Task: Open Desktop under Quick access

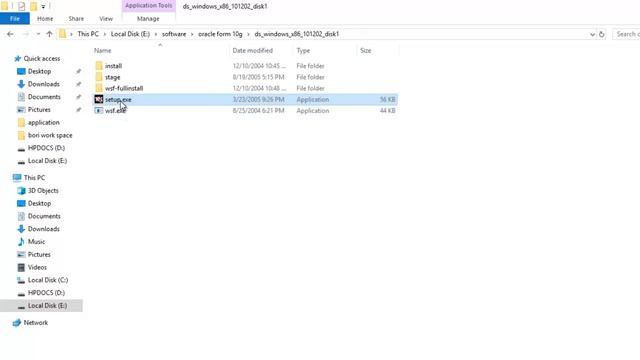Action: (x=39, y=71)
